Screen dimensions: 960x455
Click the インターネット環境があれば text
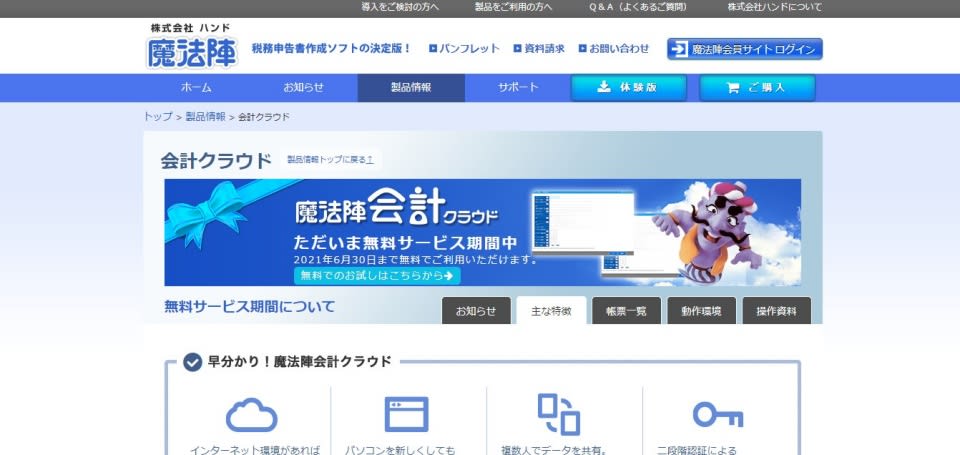click(255, 450)
